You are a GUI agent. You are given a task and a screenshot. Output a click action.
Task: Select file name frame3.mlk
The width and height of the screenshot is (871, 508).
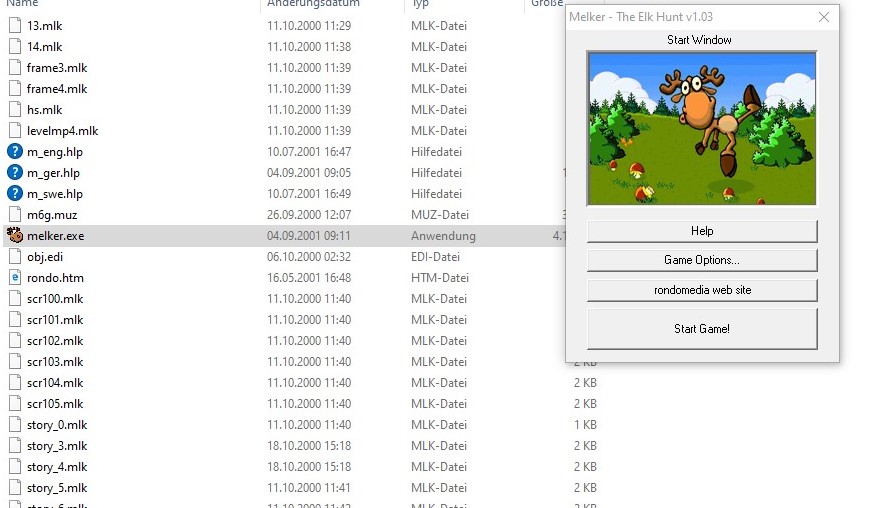(x=57, y=68)
